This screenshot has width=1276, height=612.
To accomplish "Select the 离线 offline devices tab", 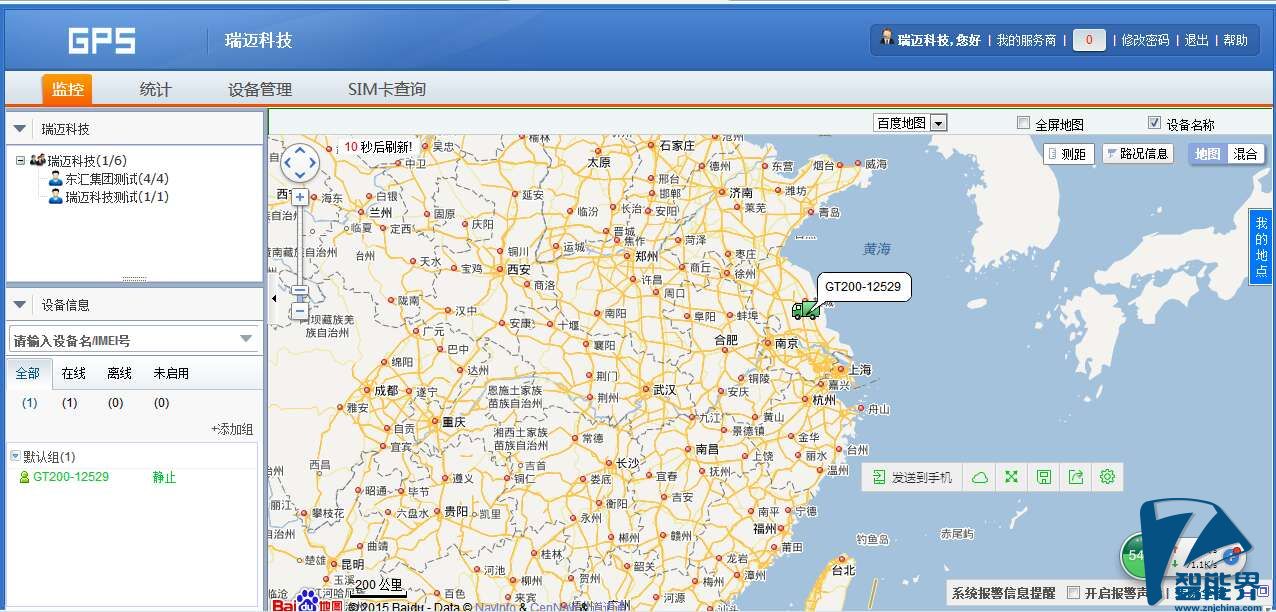I will click(x=120, y=373).
